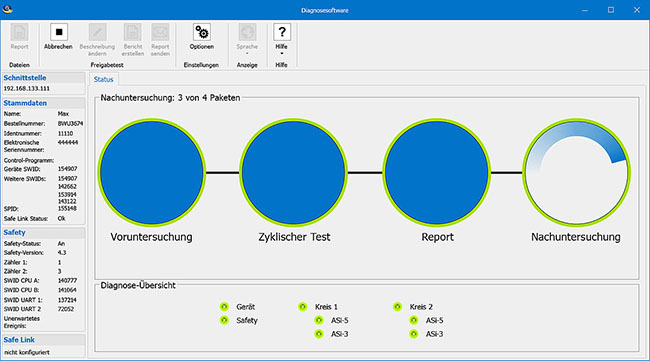Screen dimensions: 650x361
Task: Click ASi-3 indicator under Kreis 2
Action: coord(414,334)
